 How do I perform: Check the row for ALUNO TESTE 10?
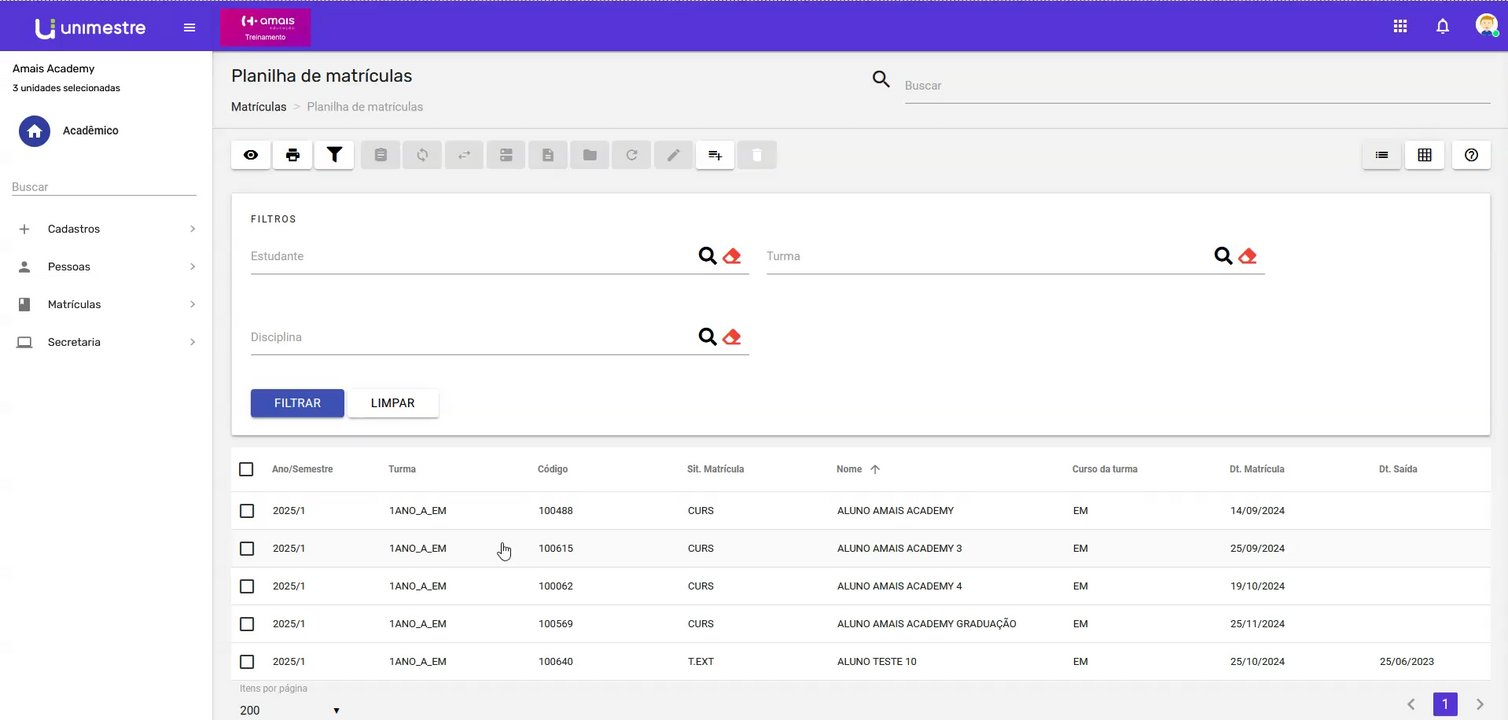click(247, 662)
